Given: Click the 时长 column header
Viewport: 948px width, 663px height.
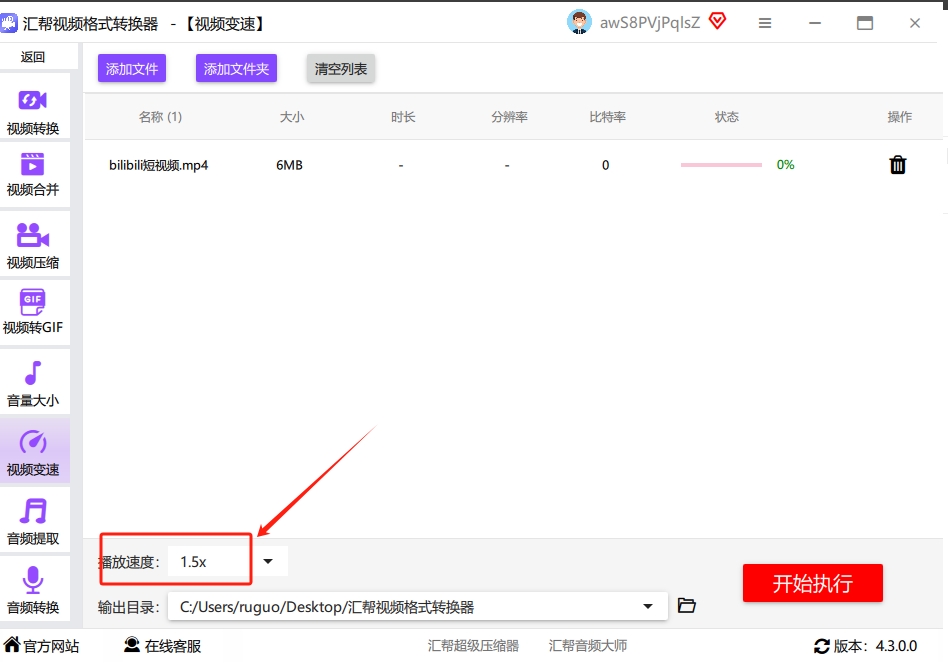Looking at the screenshot, I should [403, 117].
